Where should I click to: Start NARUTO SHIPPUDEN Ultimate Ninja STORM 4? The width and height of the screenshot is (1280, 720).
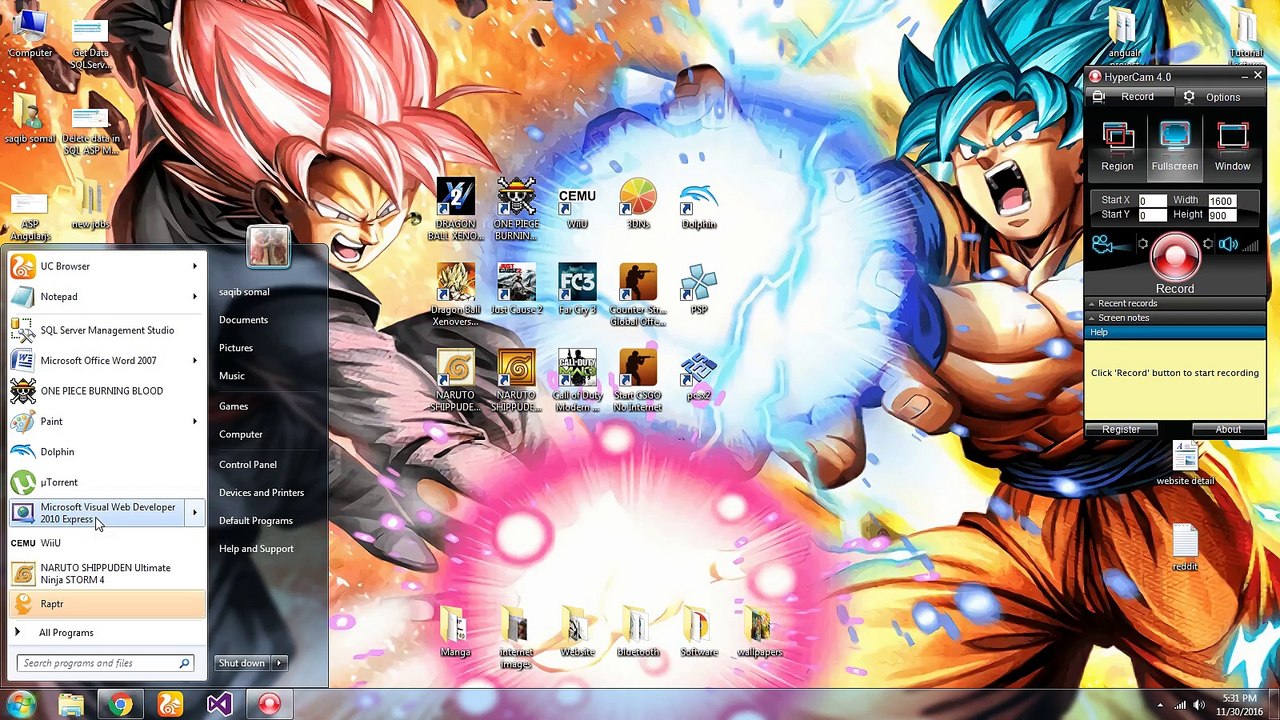(106, 574)
